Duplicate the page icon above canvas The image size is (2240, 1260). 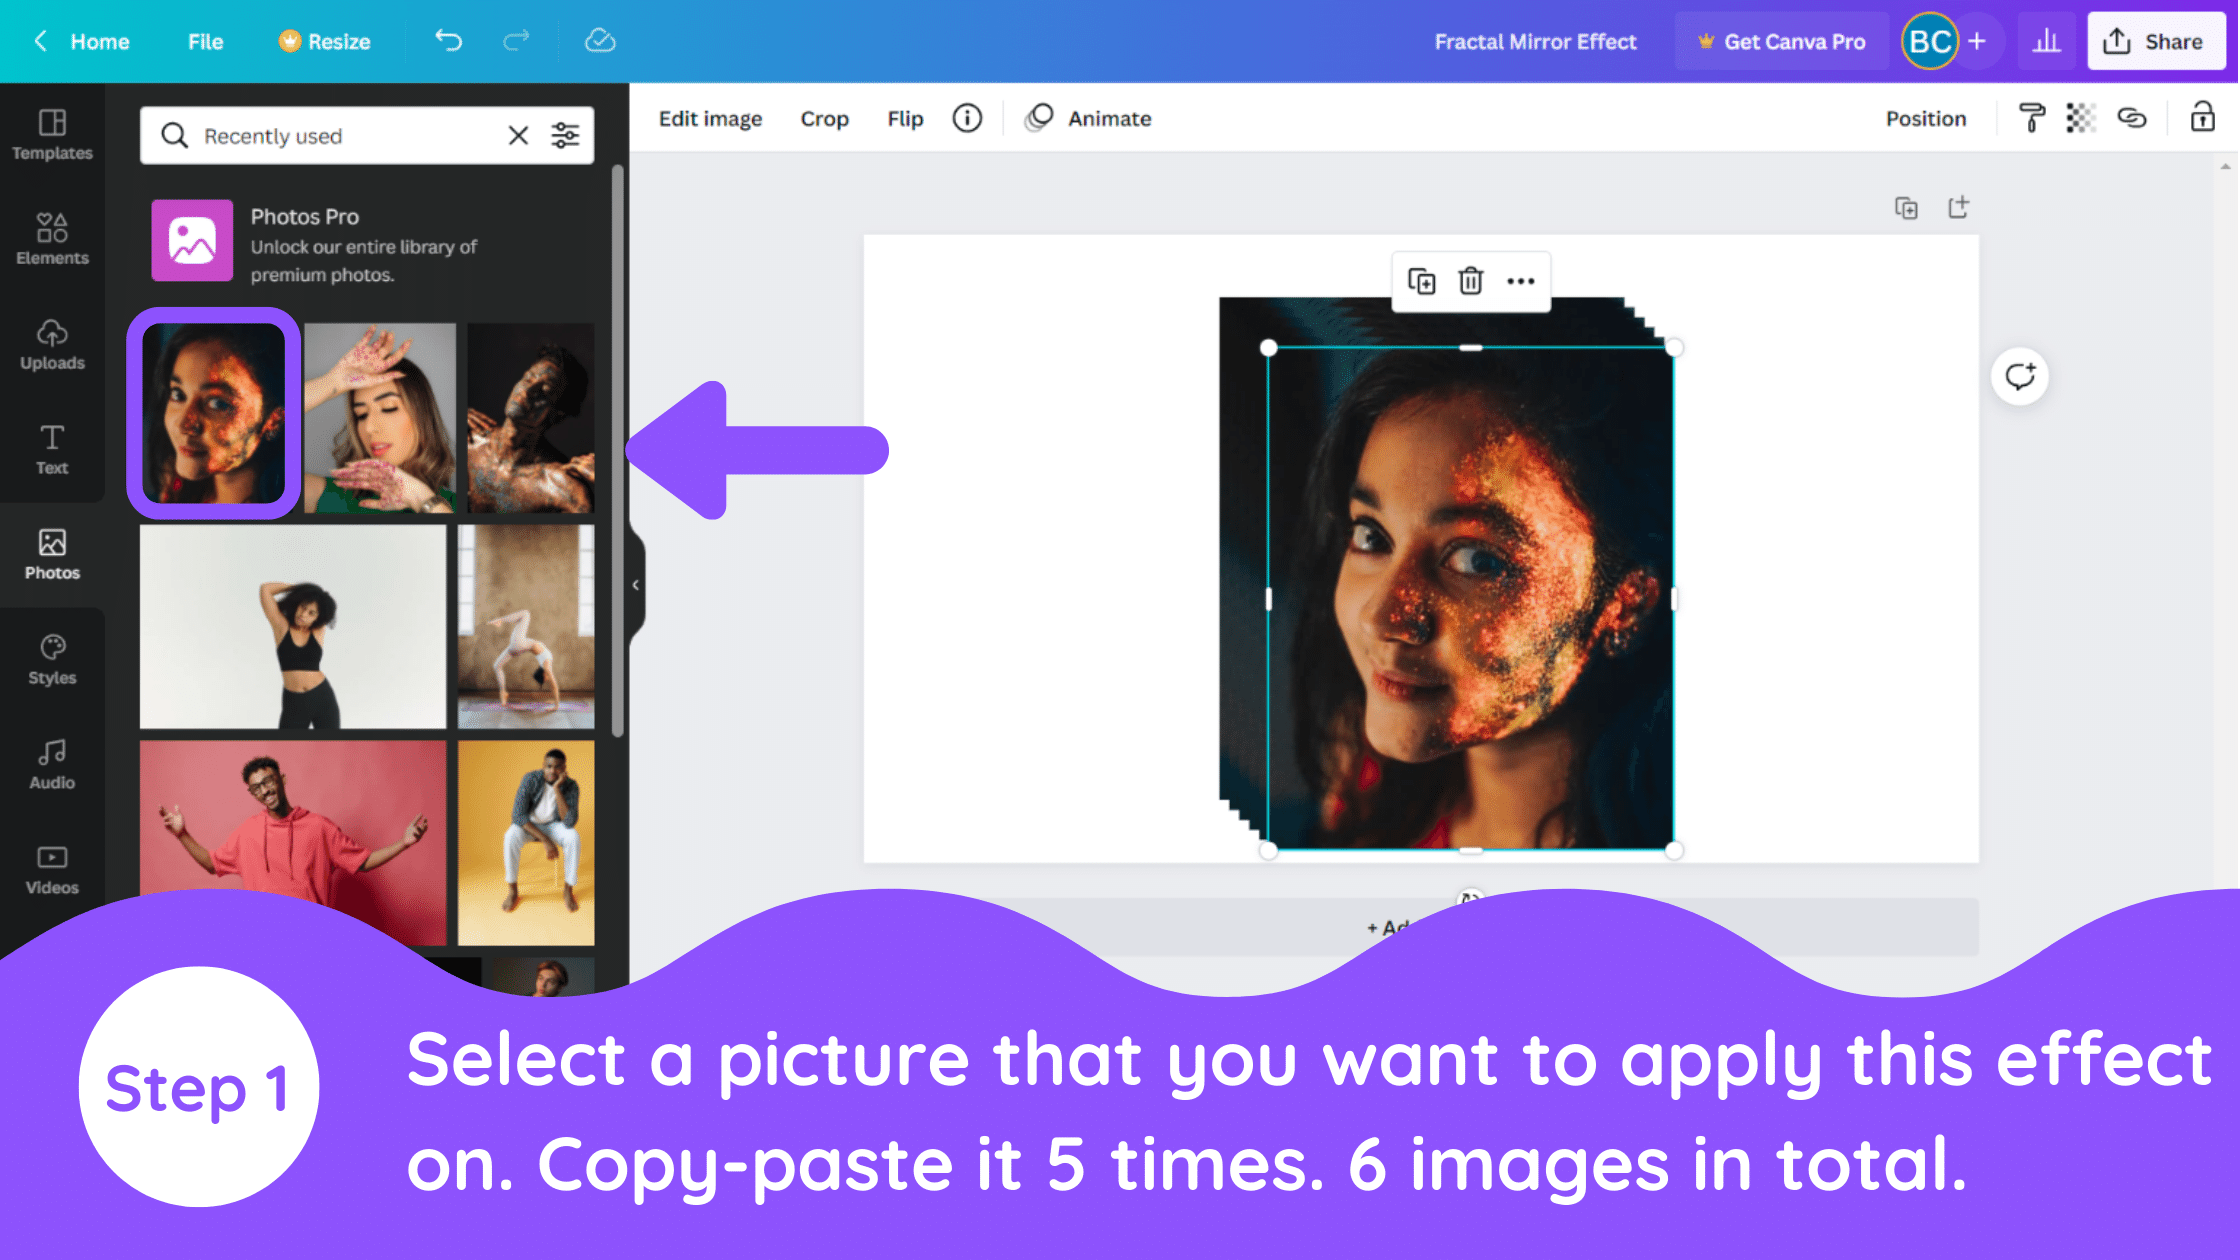pos(1906,208)
